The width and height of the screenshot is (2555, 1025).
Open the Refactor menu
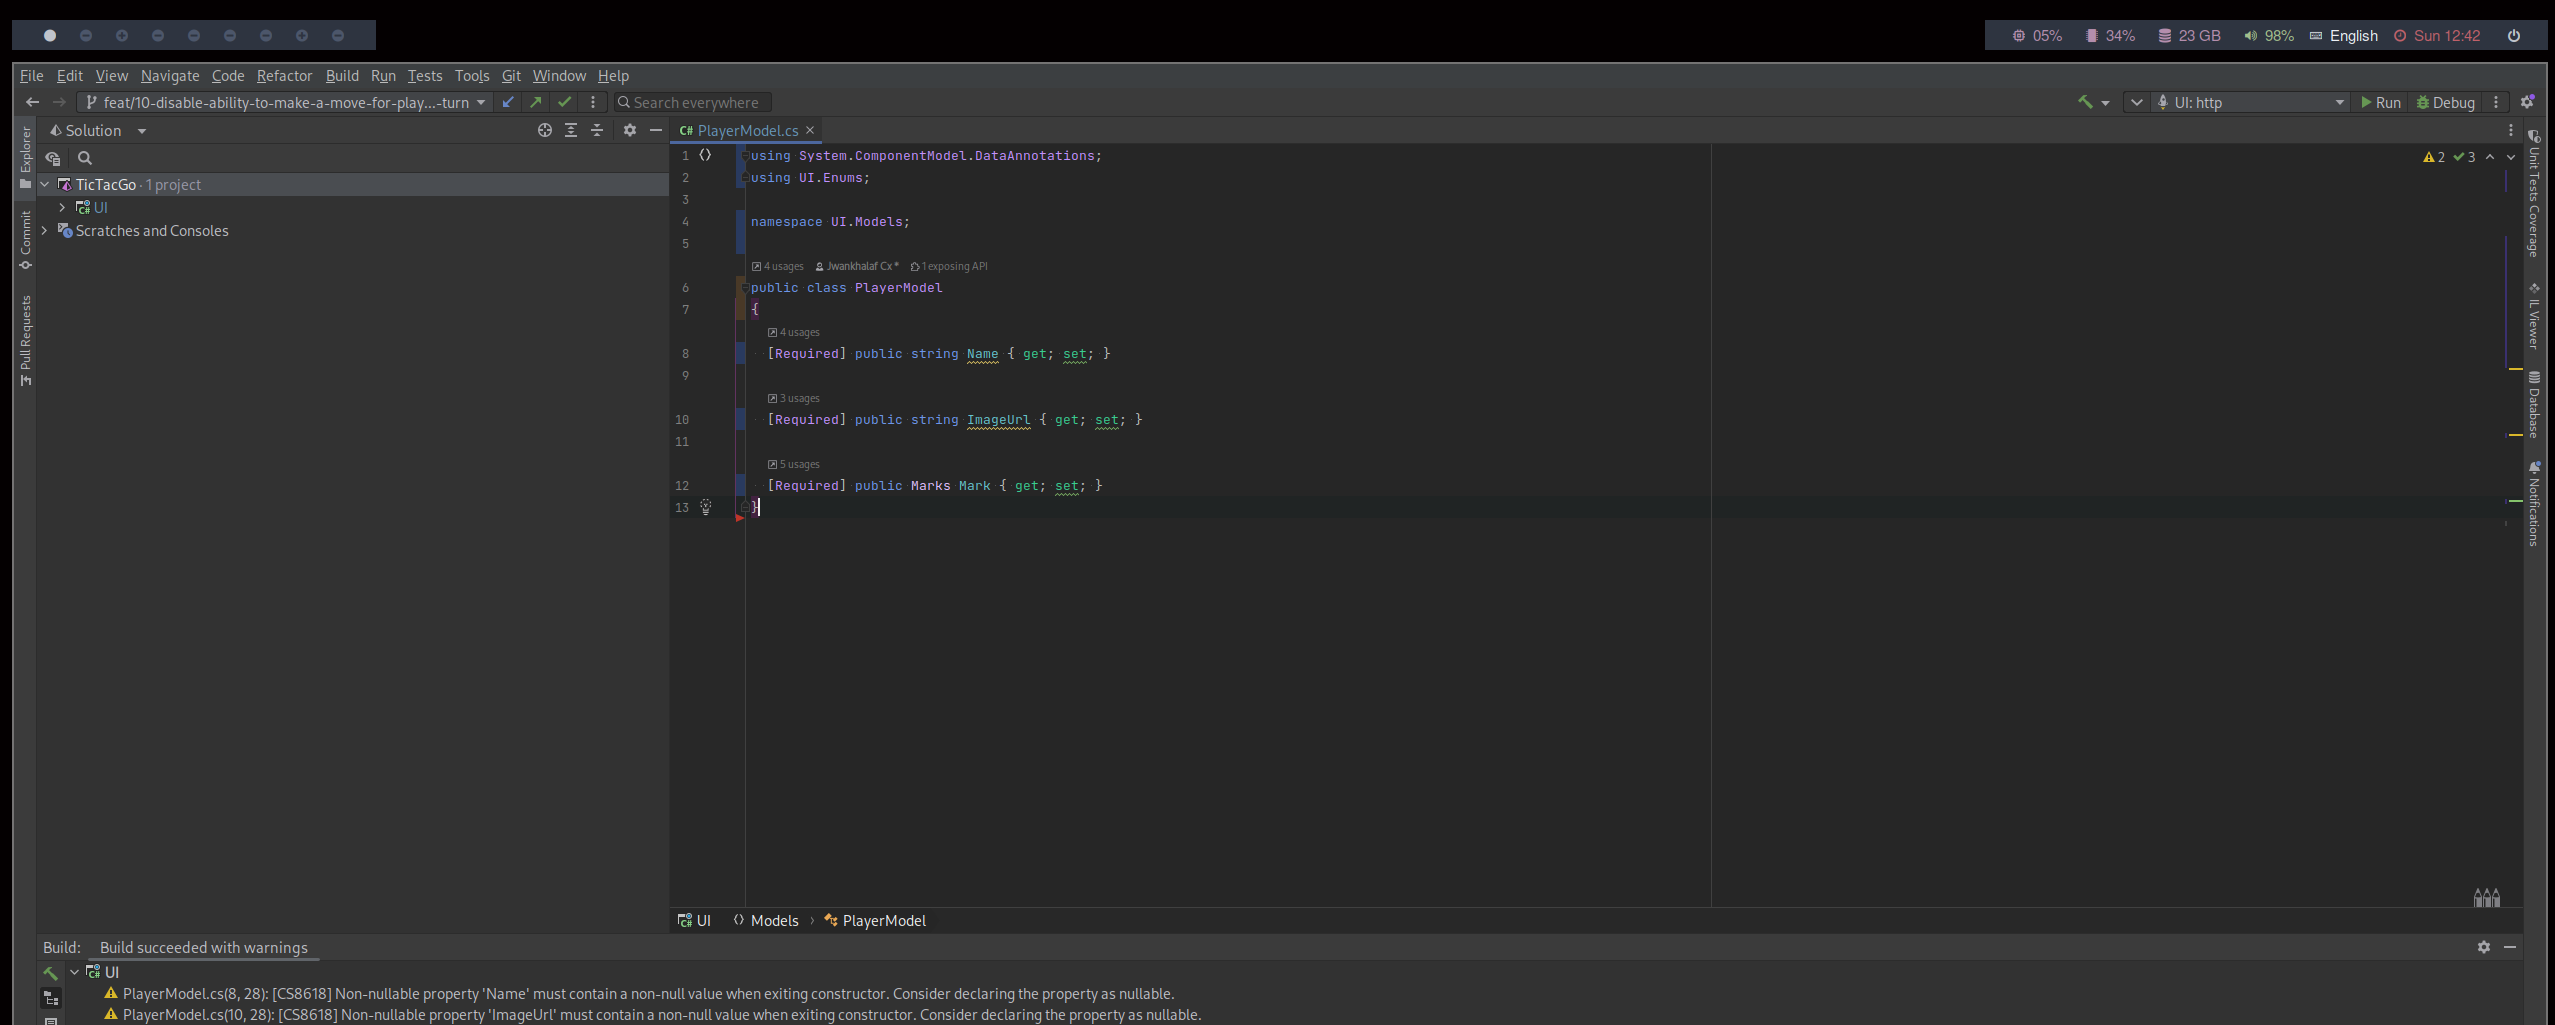[x=284, y=76]
